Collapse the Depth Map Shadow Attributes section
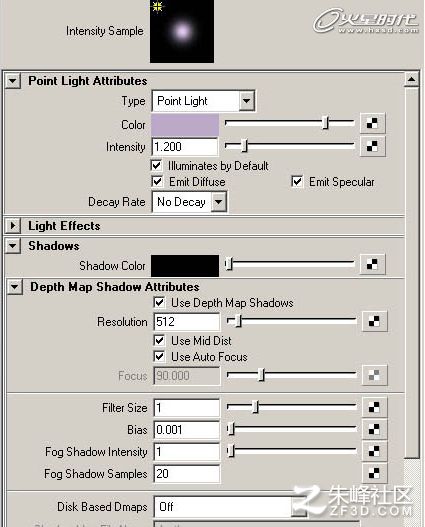 tap(14, 287)
